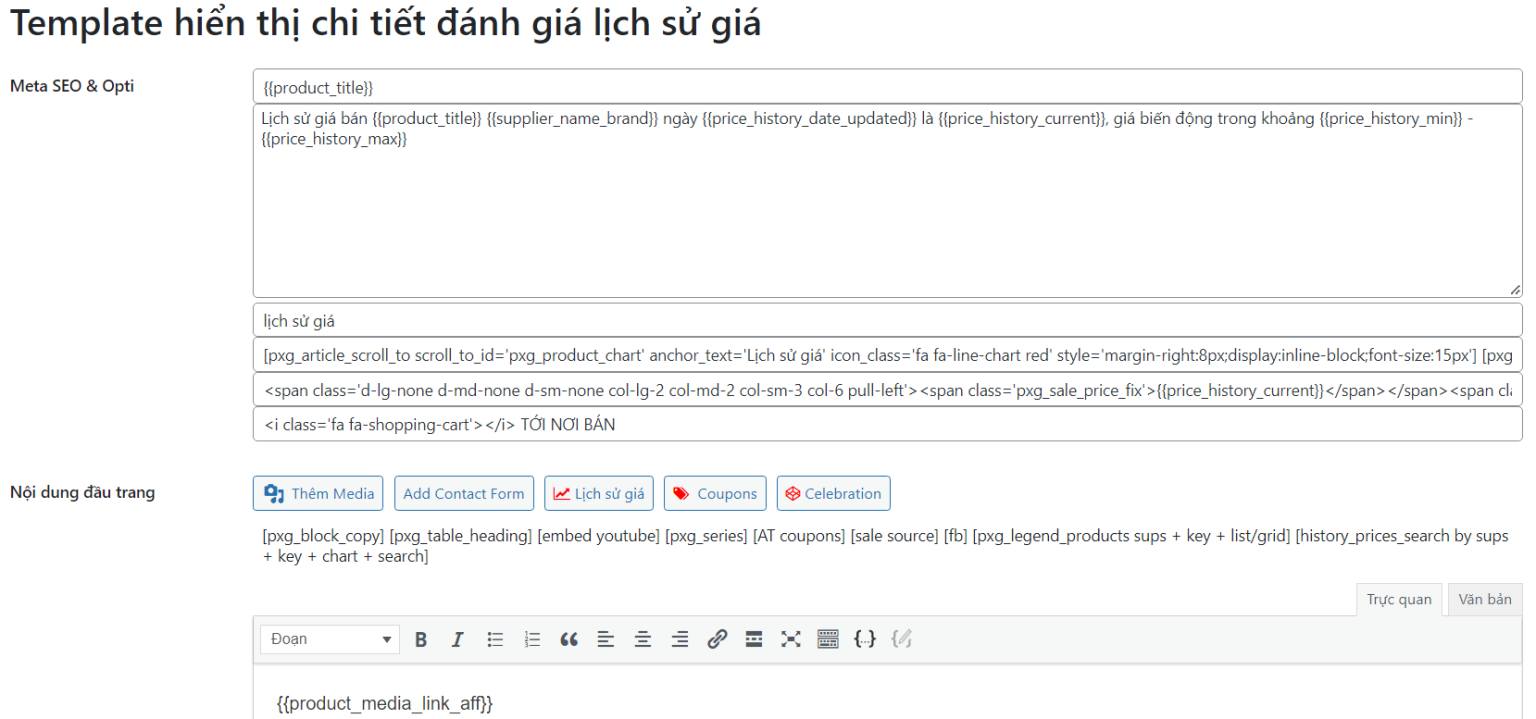Switch to the "Văn bản" tab
Image resolution: width=1536 pixels, height=719 pixels.
[x=1484, y=599]
